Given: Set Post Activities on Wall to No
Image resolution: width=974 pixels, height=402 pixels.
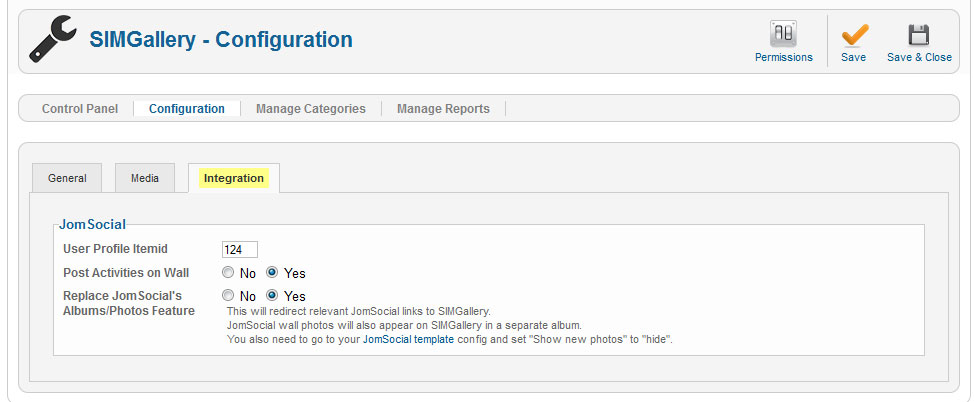Looking at the screenshot, I should pos(228,272).
